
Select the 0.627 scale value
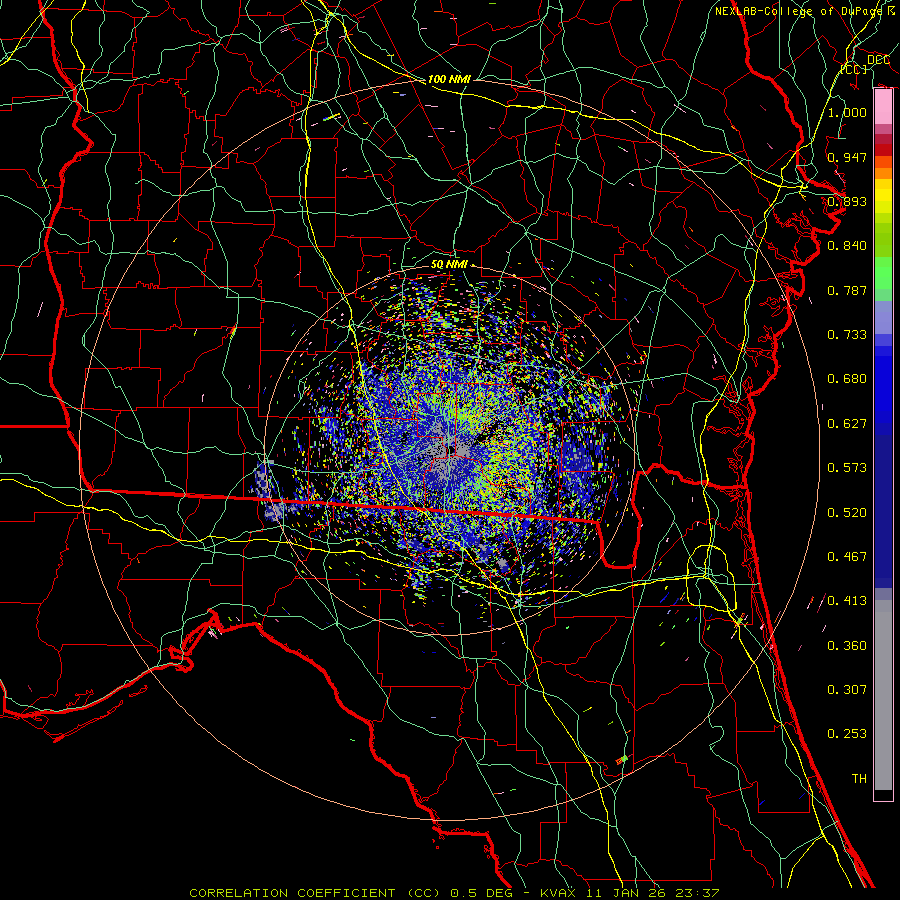847,424
